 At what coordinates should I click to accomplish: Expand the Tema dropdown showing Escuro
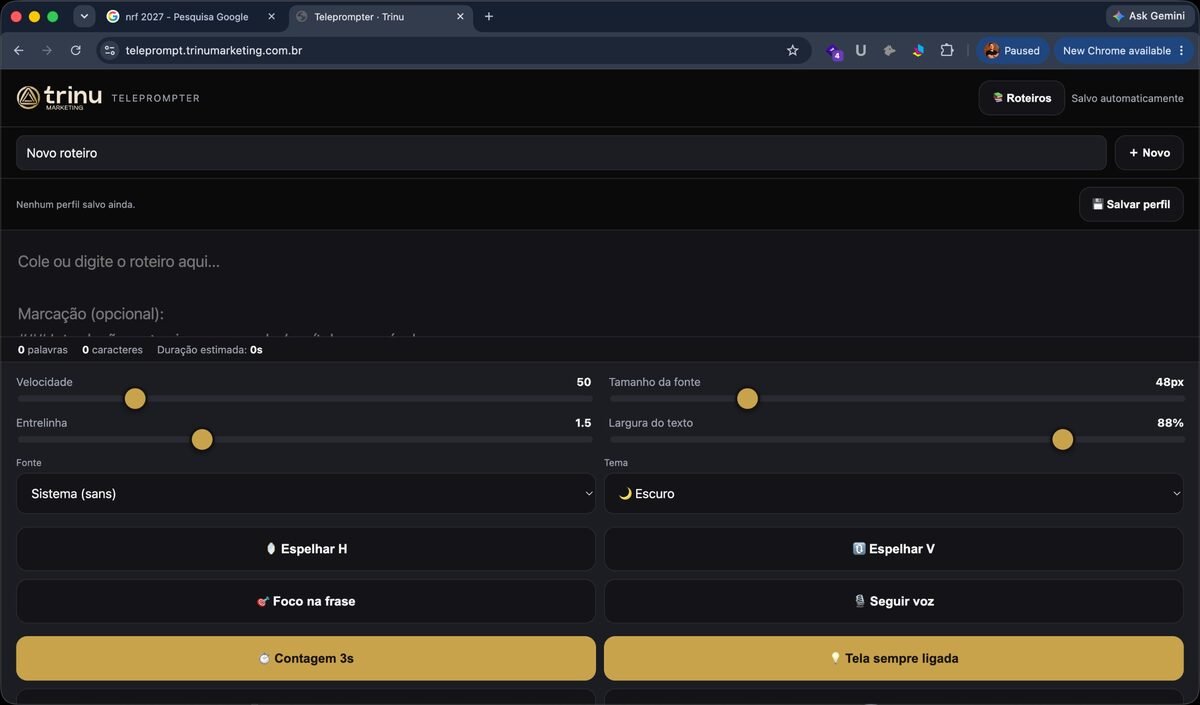(894, 493)
